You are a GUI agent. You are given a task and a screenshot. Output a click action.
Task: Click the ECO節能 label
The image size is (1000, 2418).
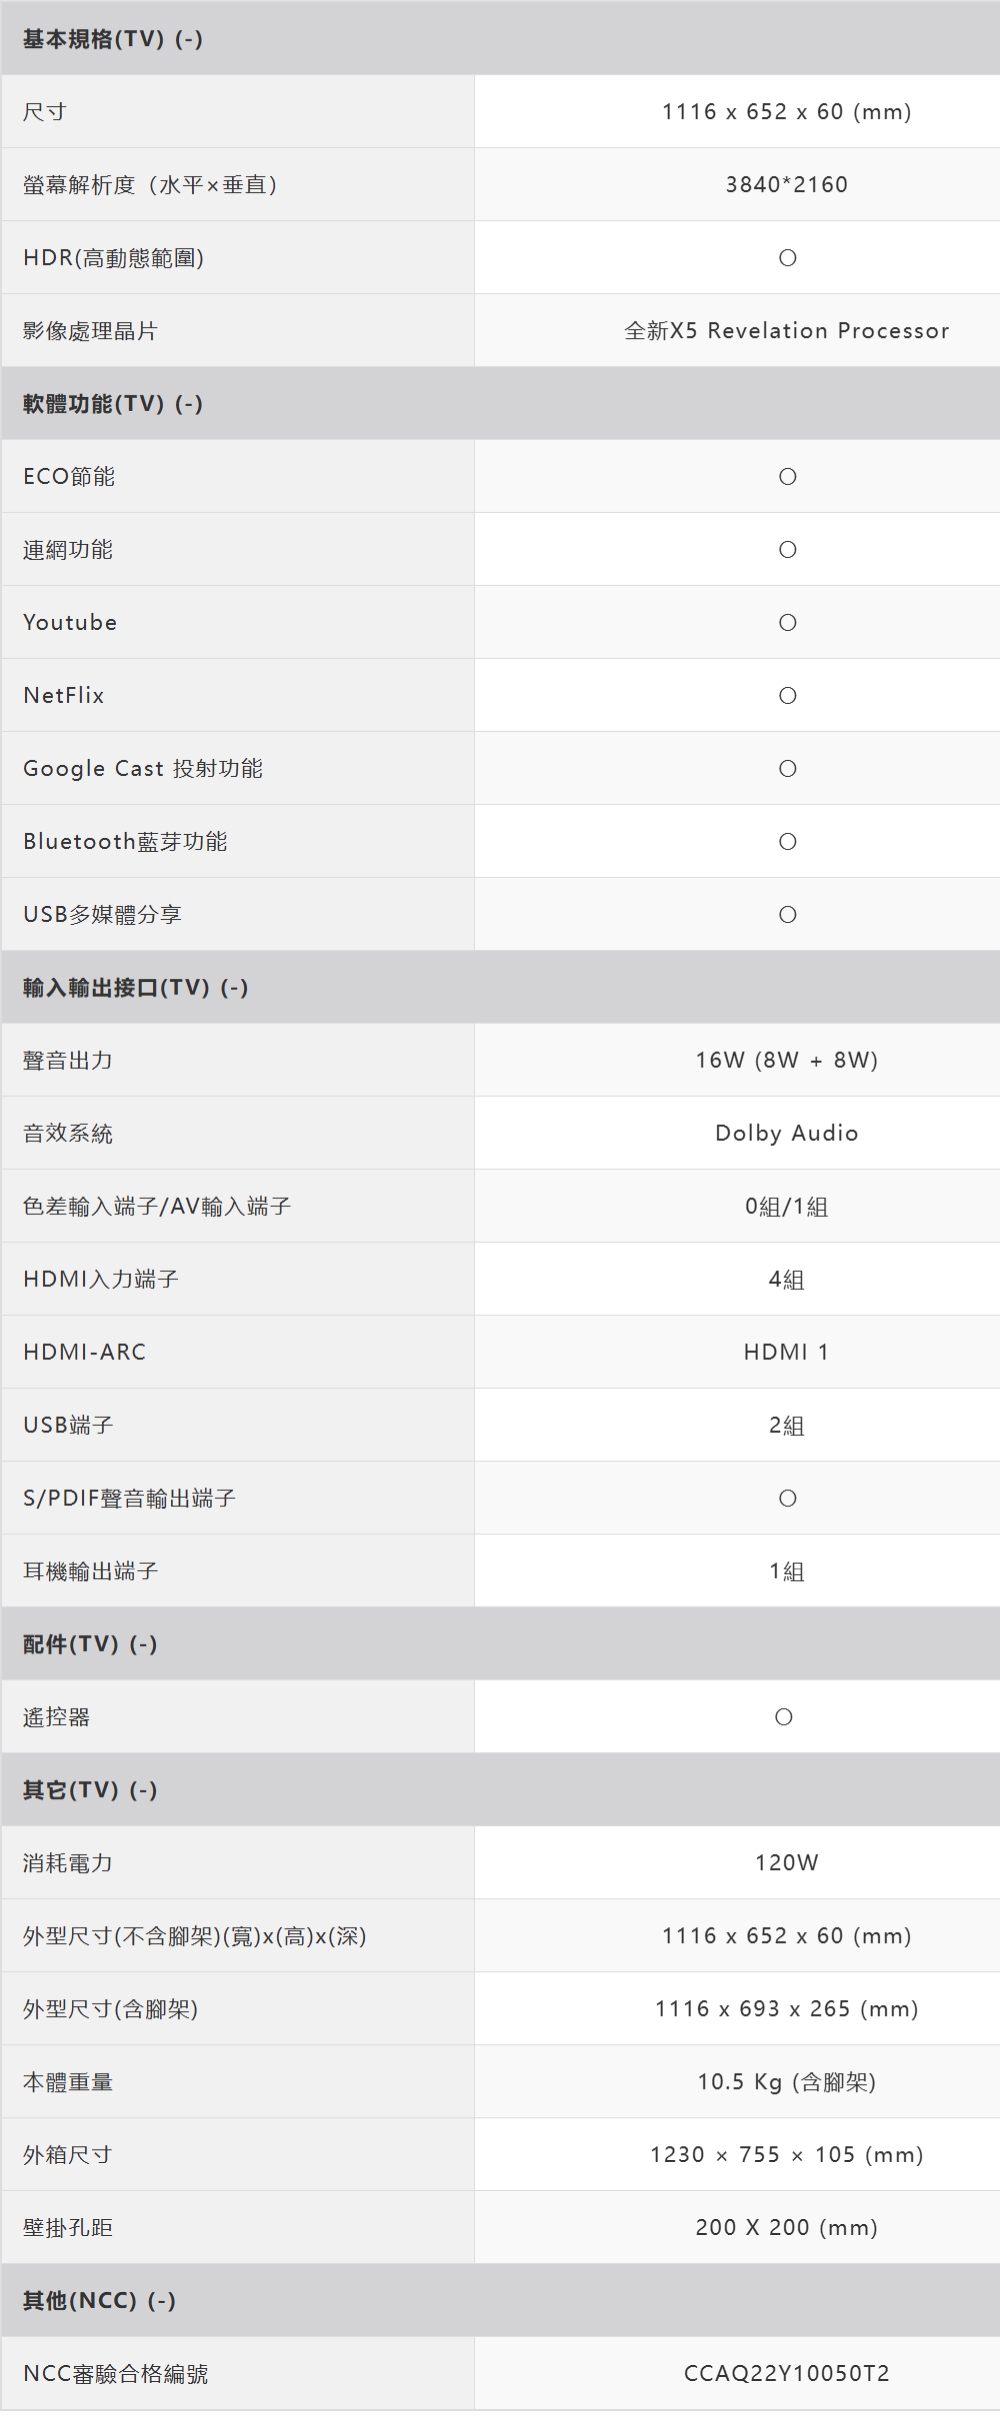69,477
